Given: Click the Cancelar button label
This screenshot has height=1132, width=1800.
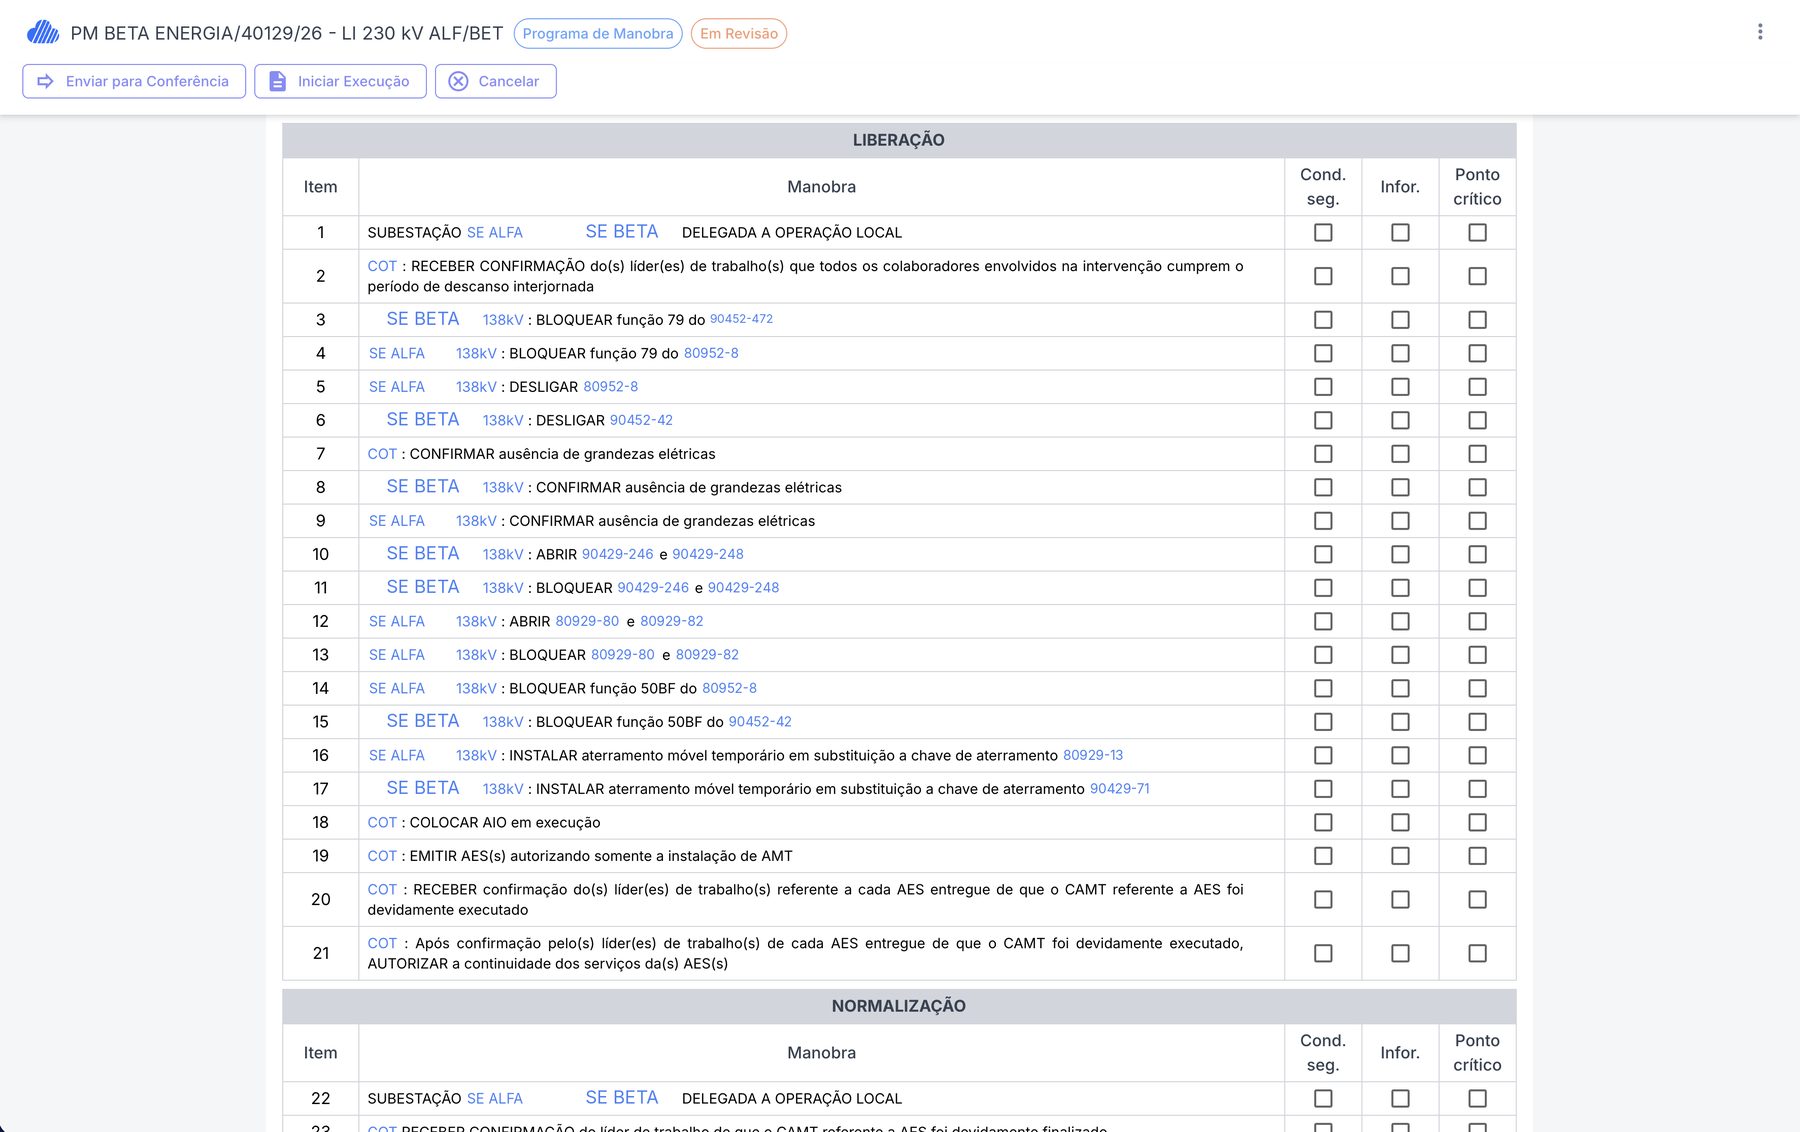Looking at the screenshot, I should [508, 81].
